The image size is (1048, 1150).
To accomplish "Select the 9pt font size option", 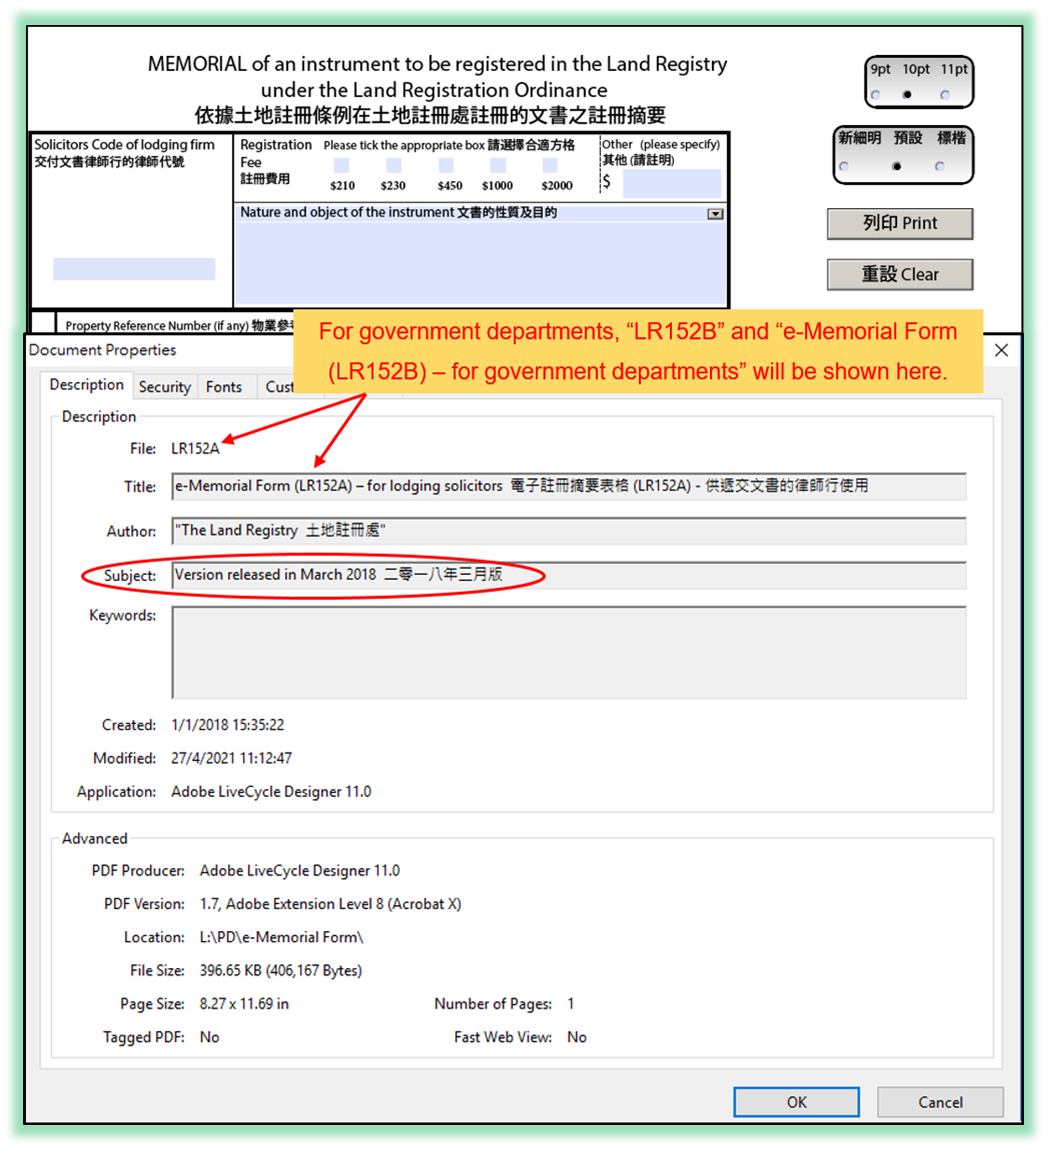I will tap(877, 95).
